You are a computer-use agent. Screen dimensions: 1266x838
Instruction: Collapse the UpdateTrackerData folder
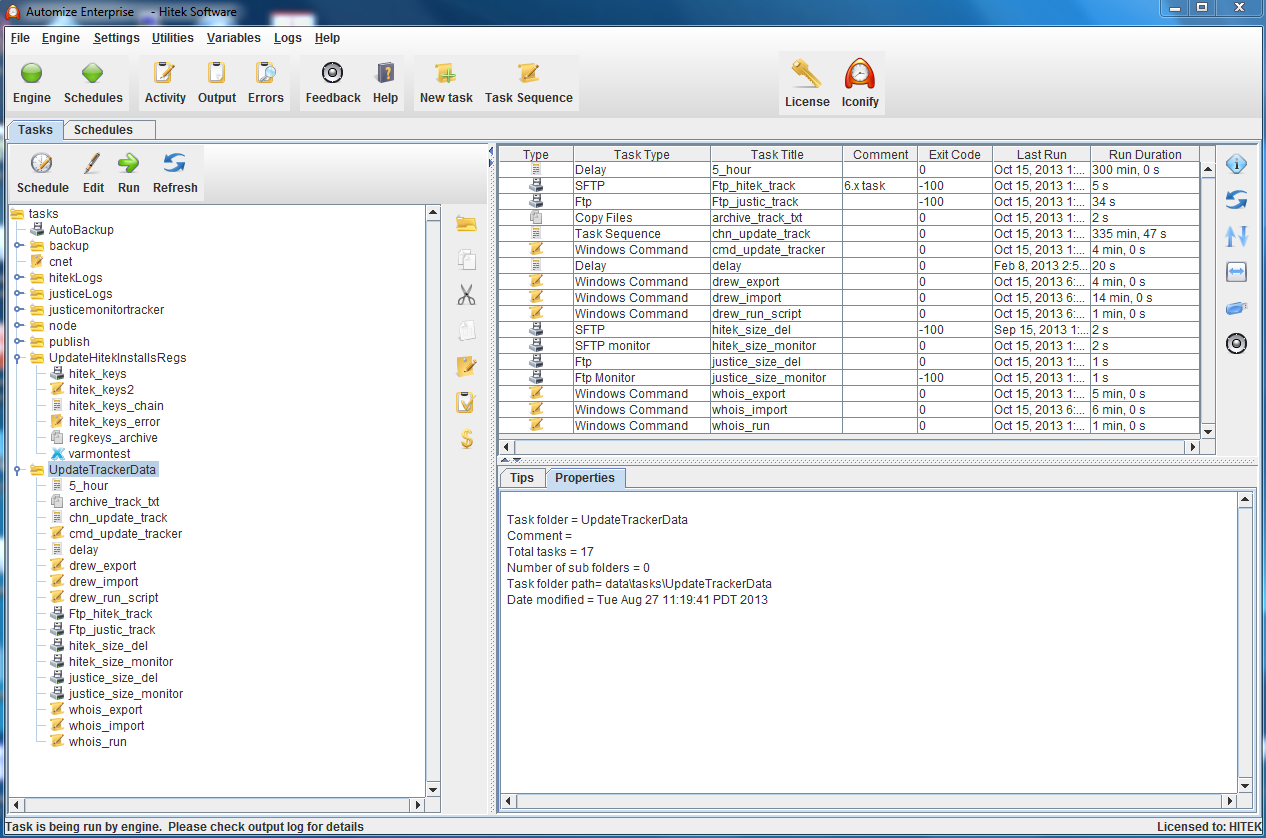pos(18,470)
